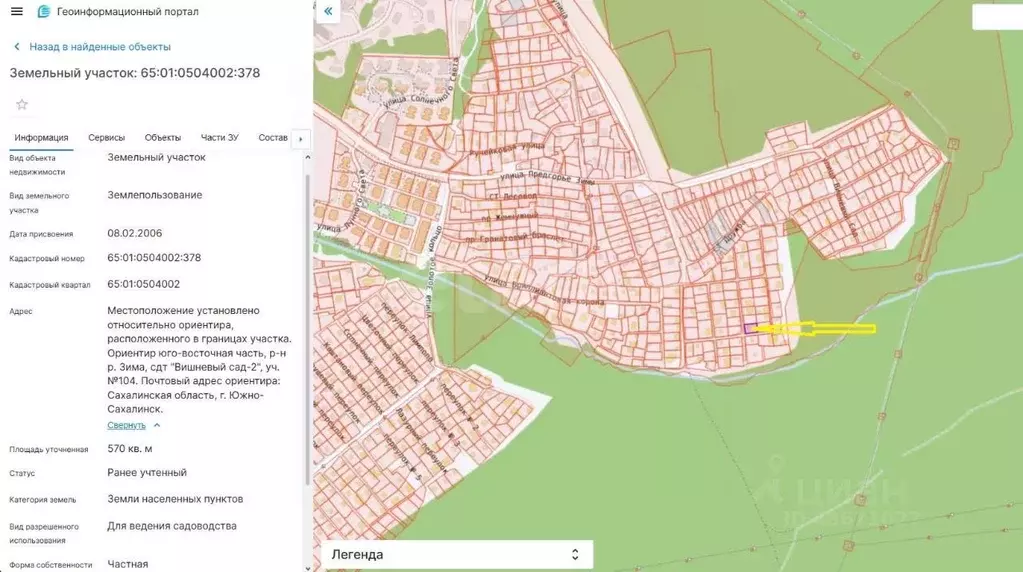This screenshot has width=1023, height=572.
Task: Switch to the Сервисы tab
Action: 106,138
